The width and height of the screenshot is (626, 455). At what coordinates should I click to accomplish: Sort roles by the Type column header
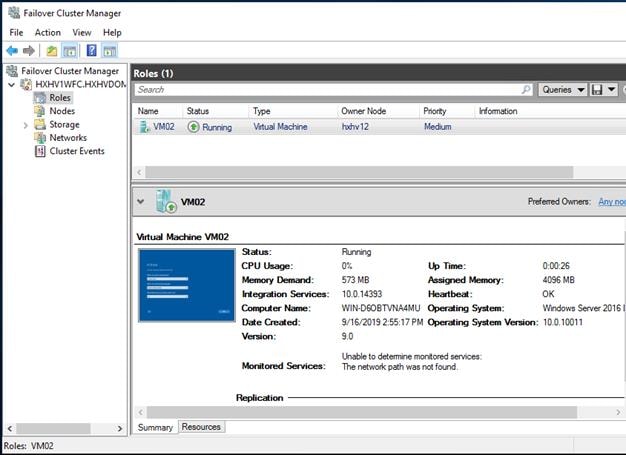[261, 111]
